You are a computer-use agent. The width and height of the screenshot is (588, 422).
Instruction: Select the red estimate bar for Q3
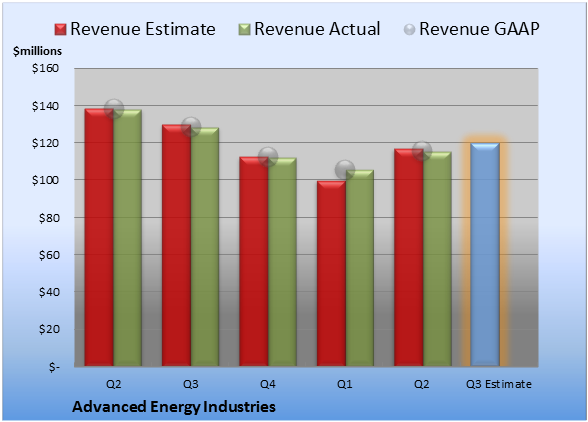[177, 245]
